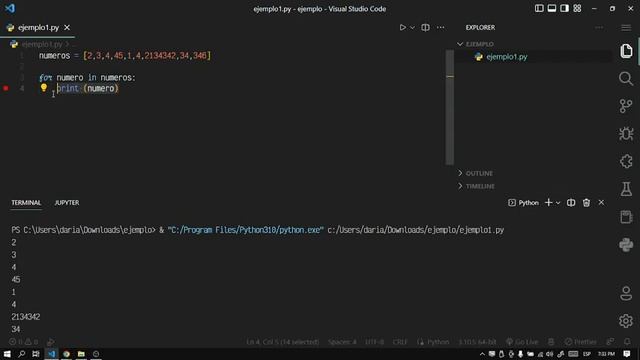Viewport: 640px width, 360px height.
Task: Select the Python terminal label
Action: tap(524, 202)
